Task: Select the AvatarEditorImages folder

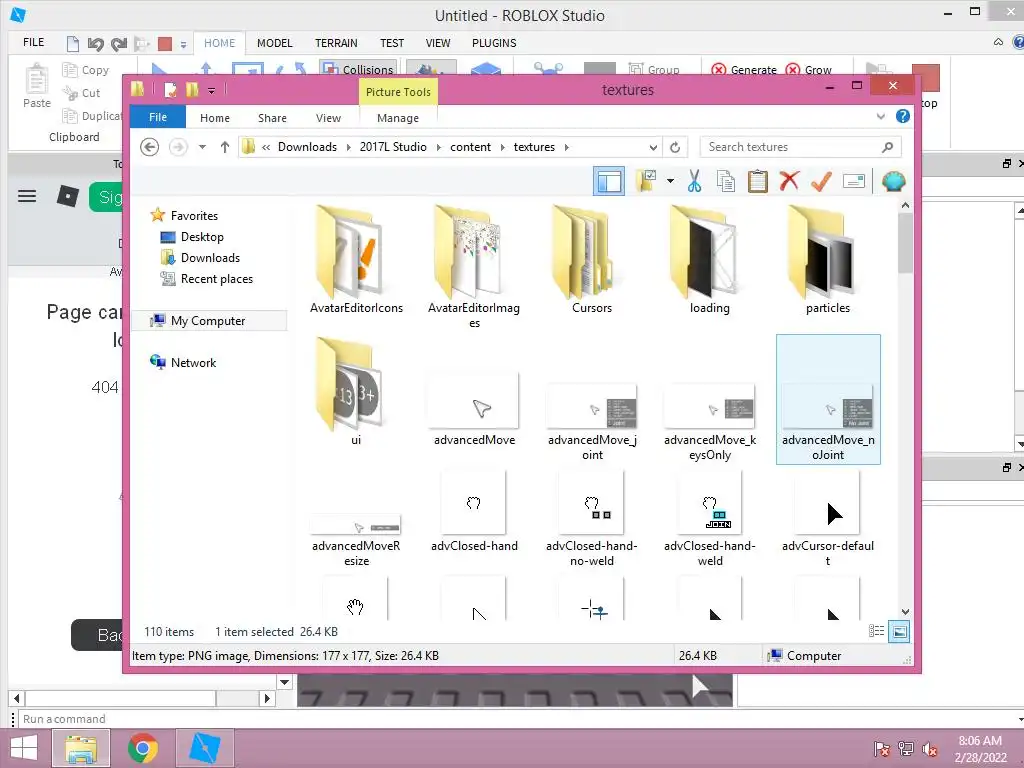Action: point(474,268)
